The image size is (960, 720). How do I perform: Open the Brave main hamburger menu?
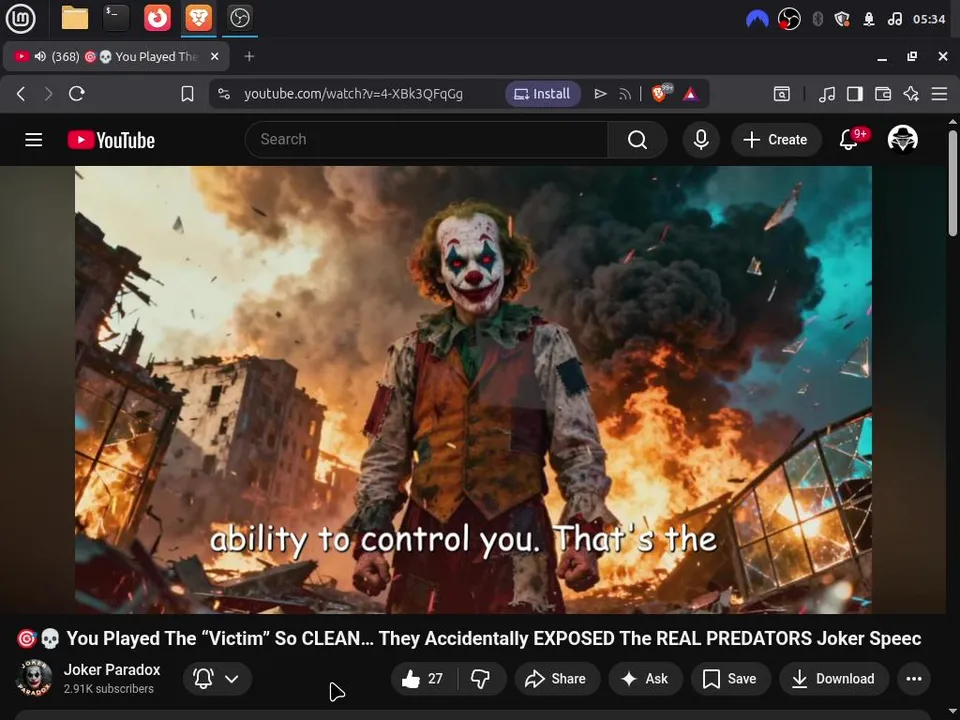[939, 94]
